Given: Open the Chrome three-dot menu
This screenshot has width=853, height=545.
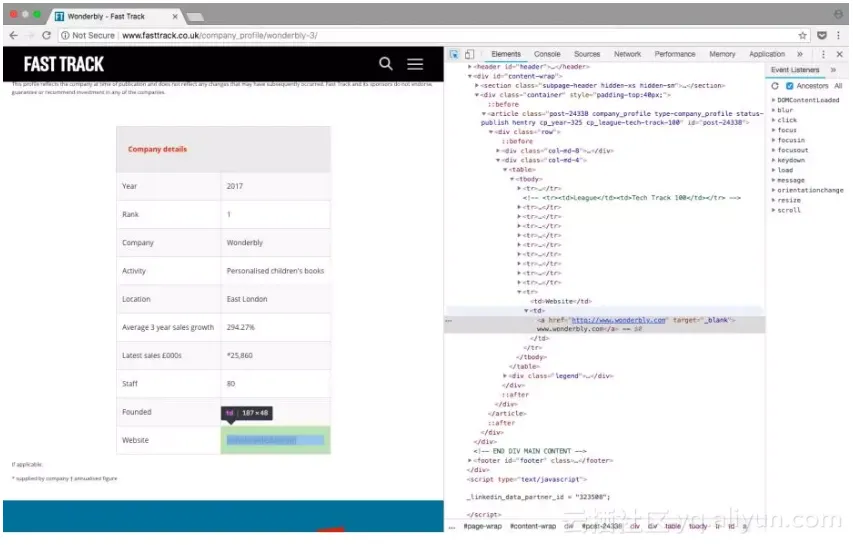Looking at the screenshot, I should [x=838, y=35].
